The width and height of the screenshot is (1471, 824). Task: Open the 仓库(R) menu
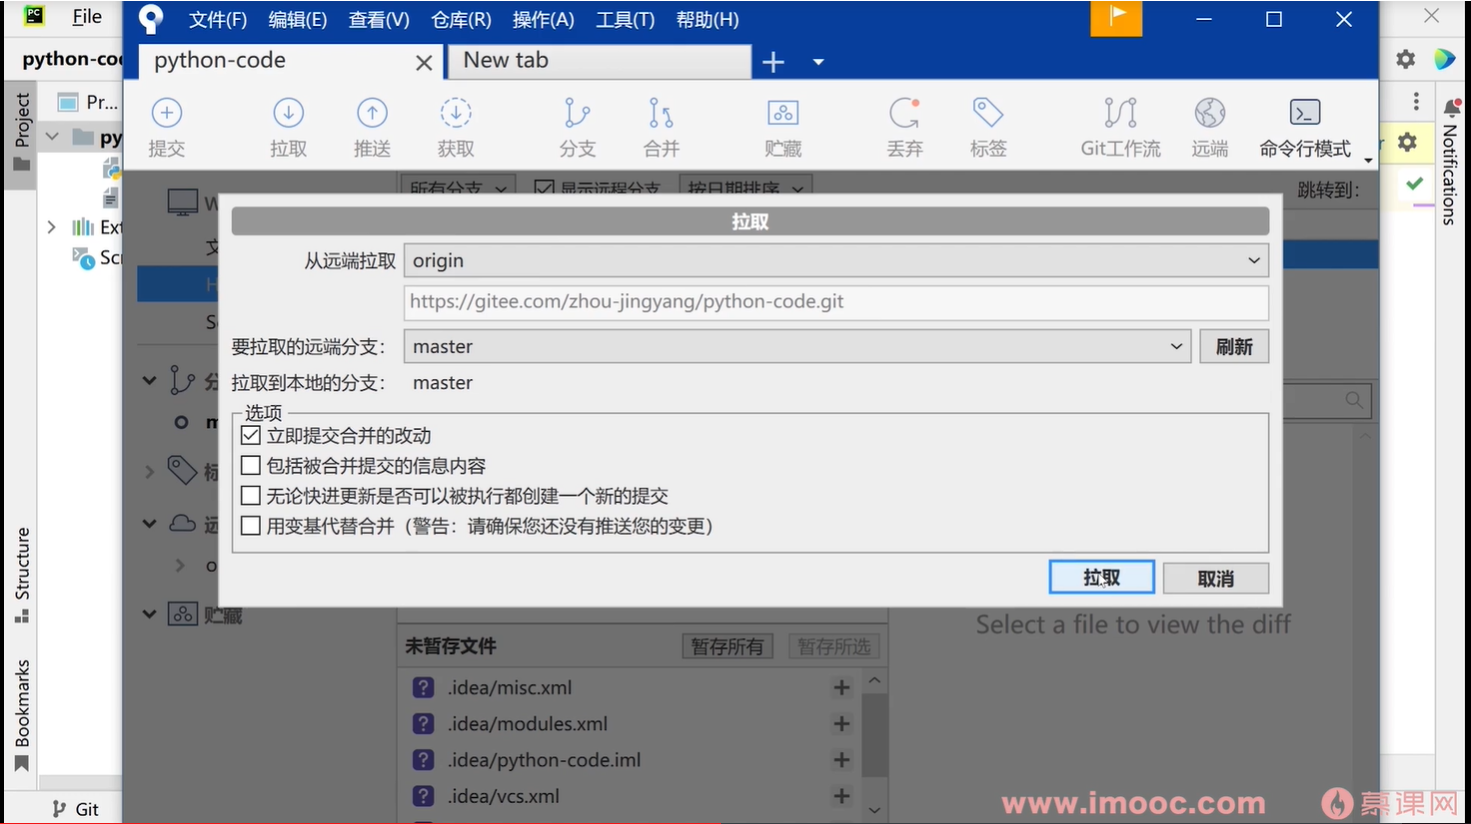[x=460, y=18]
